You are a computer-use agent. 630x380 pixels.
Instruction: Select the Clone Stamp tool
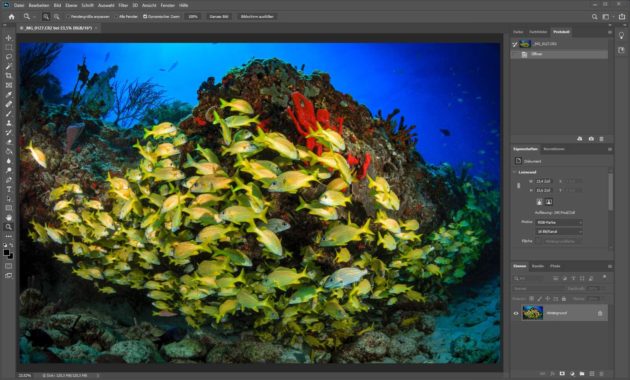point(8,123)
